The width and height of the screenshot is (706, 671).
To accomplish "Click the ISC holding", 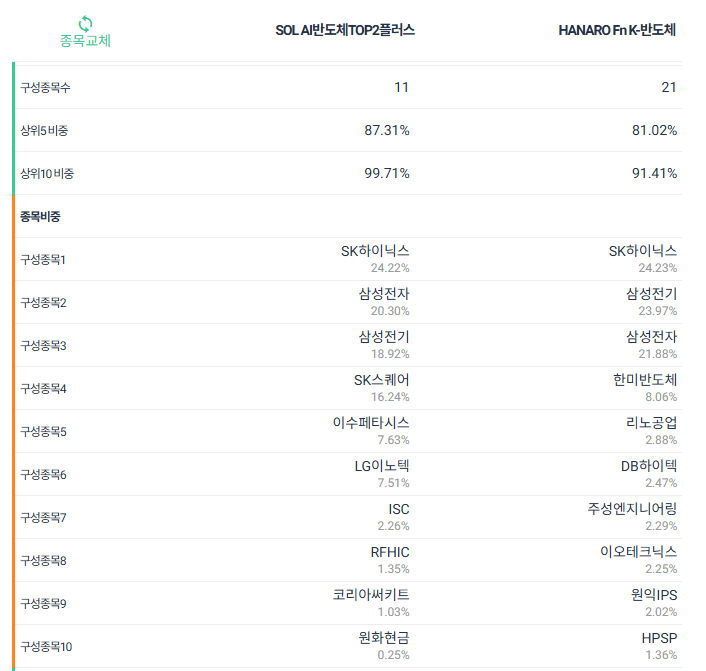I will 399,509.
